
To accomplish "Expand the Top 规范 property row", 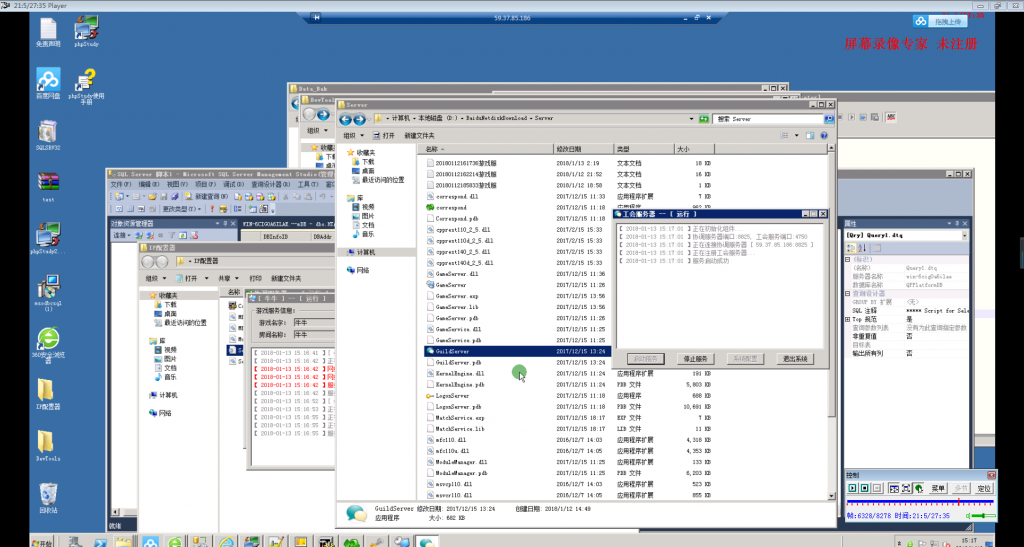I will (x=847, y=319).
